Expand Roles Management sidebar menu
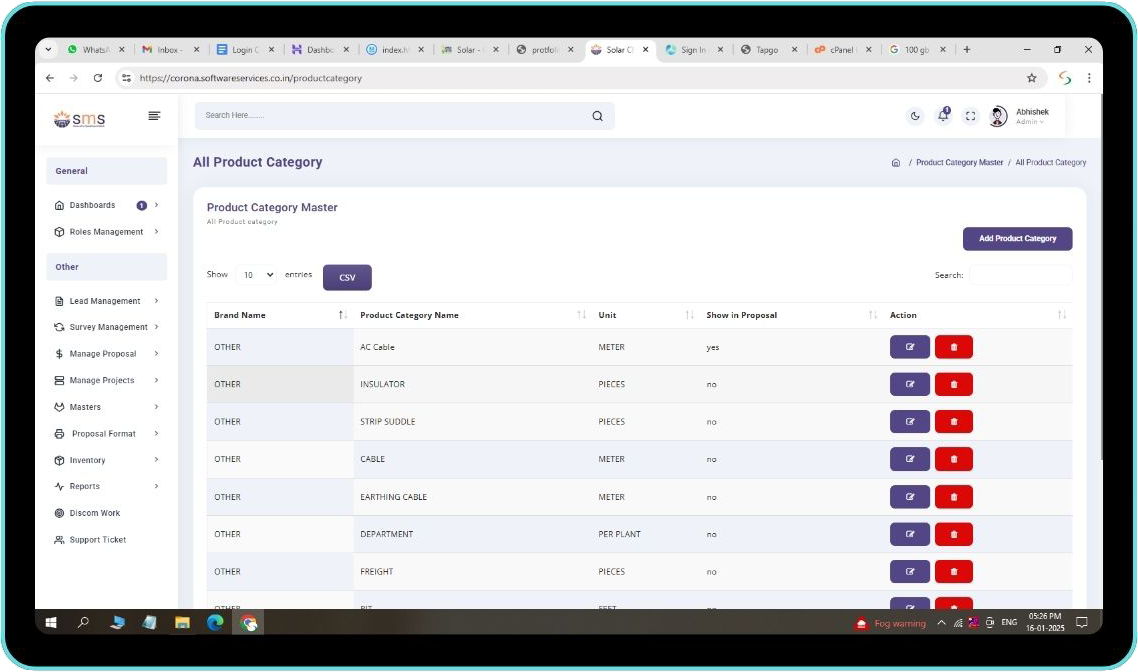Image resolution: width=1138 pixels, height=672 pixels. click(107, 232)
